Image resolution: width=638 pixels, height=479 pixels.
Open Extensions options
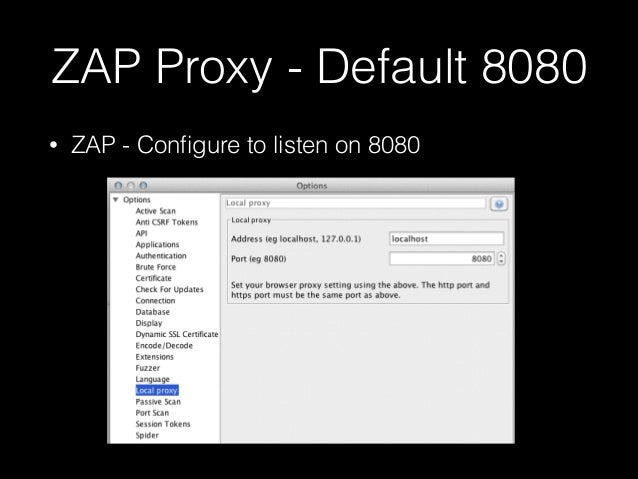point(154,357)
